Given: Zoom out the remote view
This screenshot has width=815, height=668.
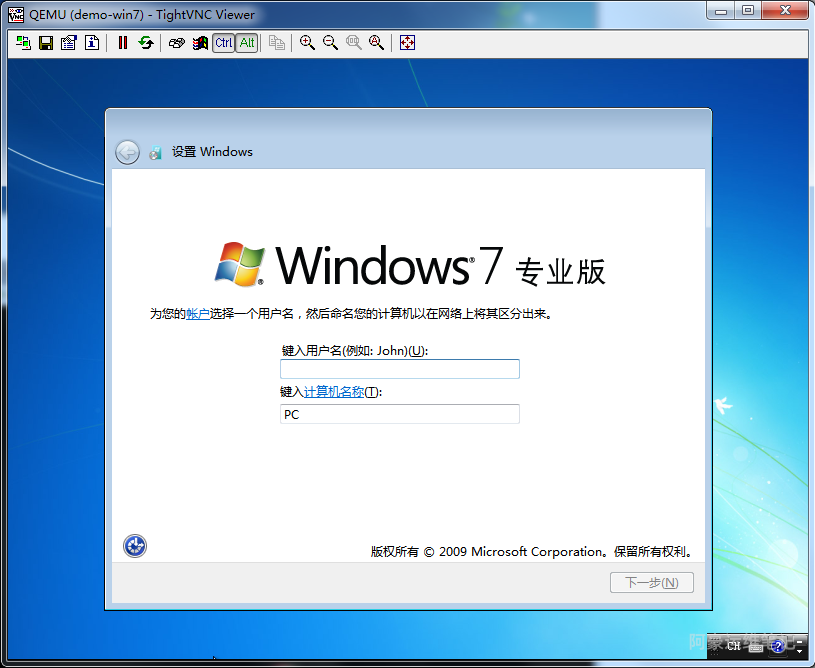Looking at the screenshot, I should coord(330,43).
